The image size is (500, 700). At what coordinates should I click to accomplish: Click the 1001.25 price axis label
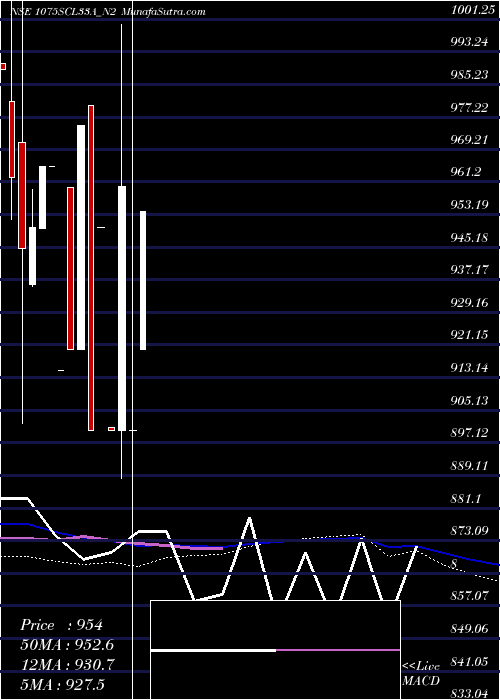(x=471, y=10)
